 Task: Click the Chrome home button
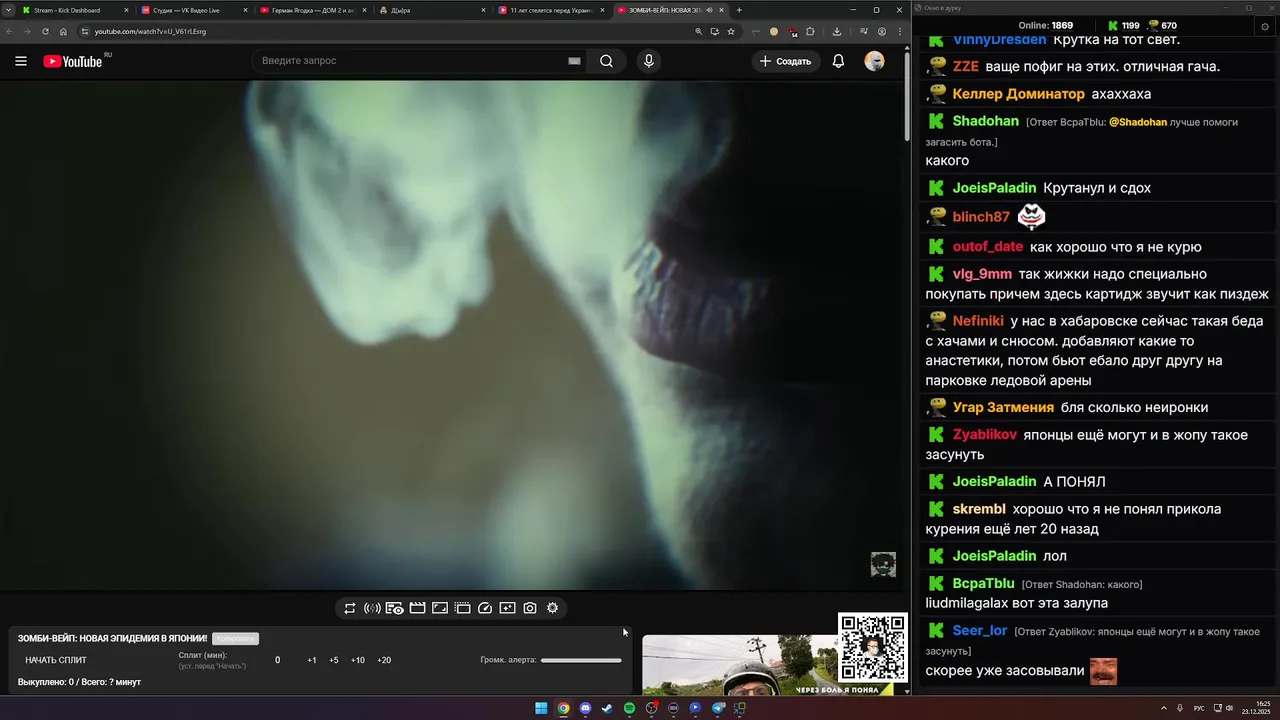tap(63, 31)
